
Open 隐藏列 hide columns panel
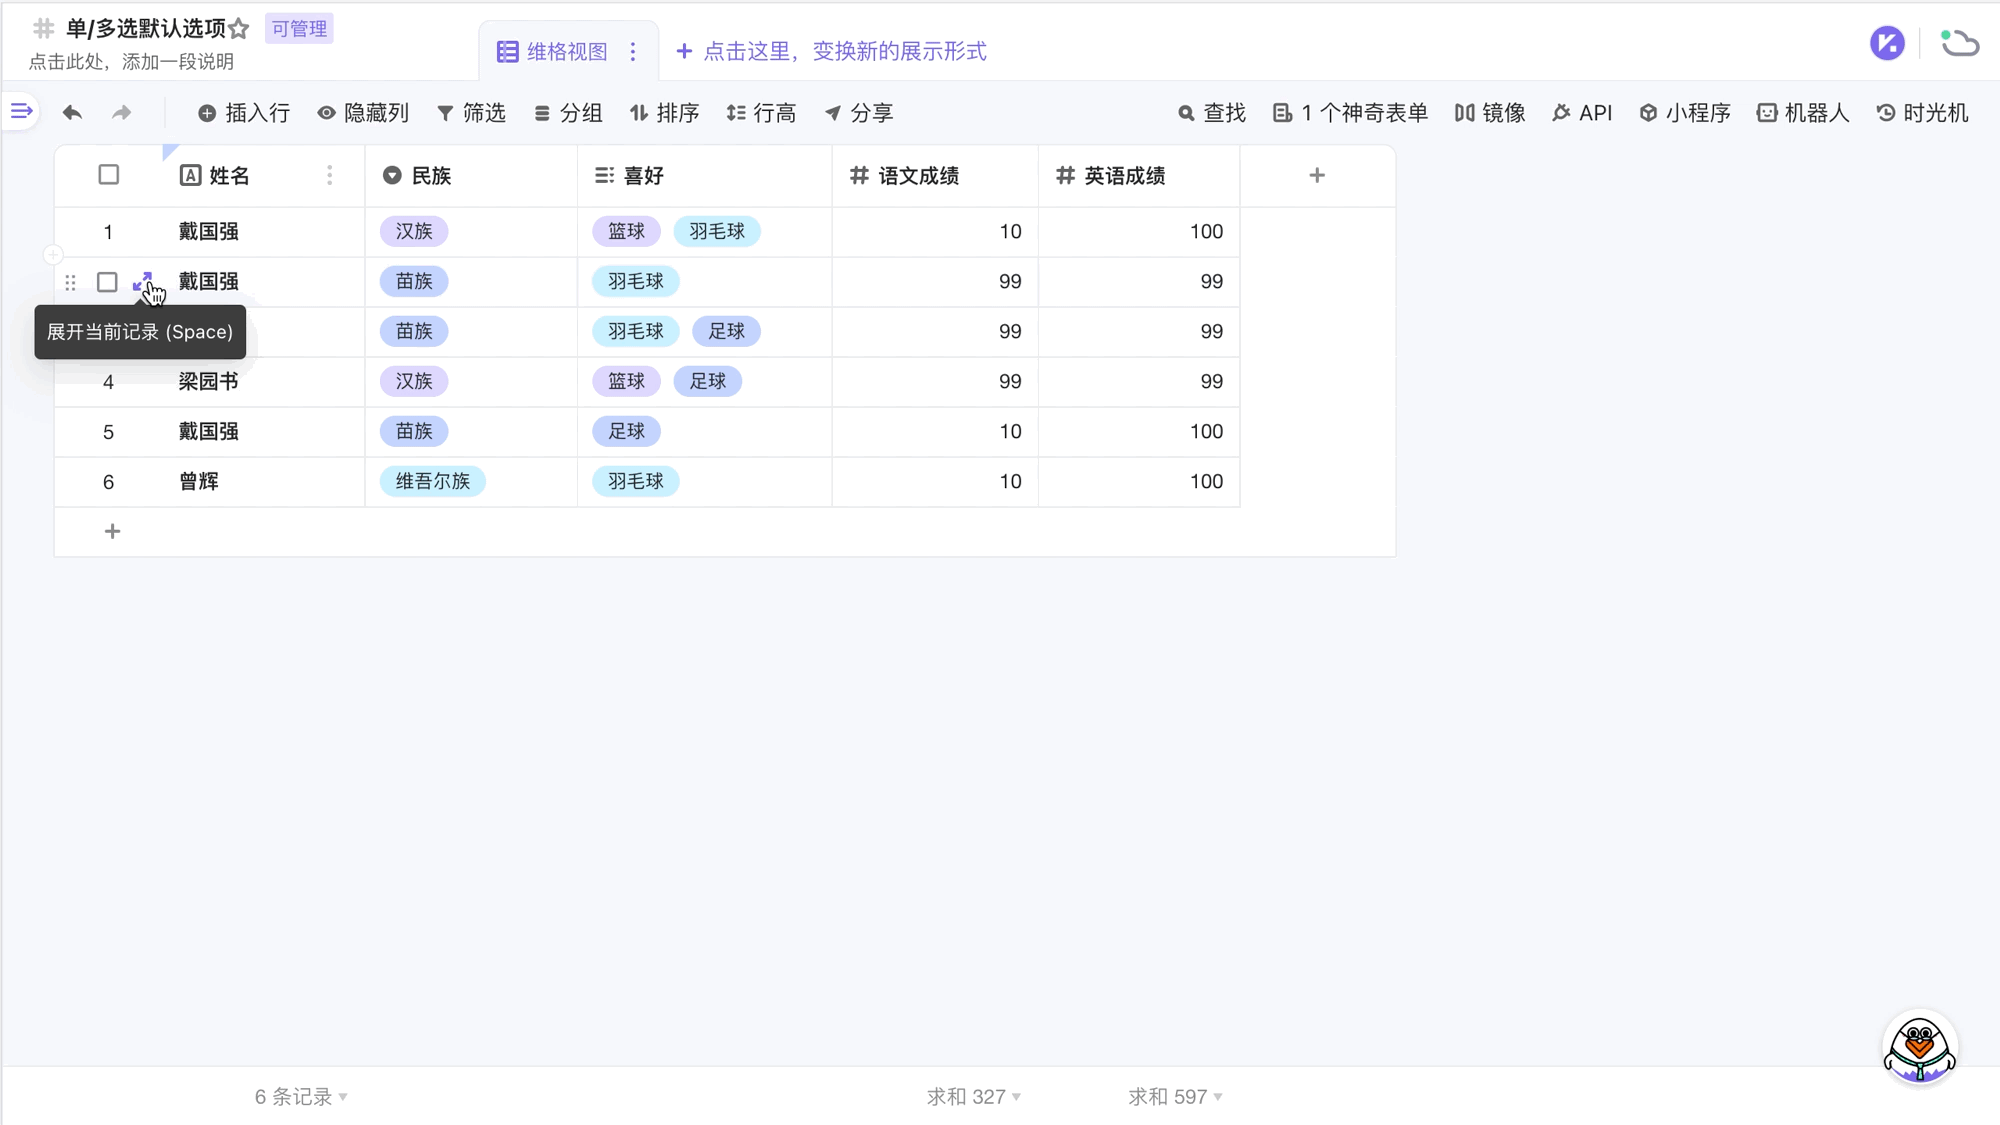point(363,113)
